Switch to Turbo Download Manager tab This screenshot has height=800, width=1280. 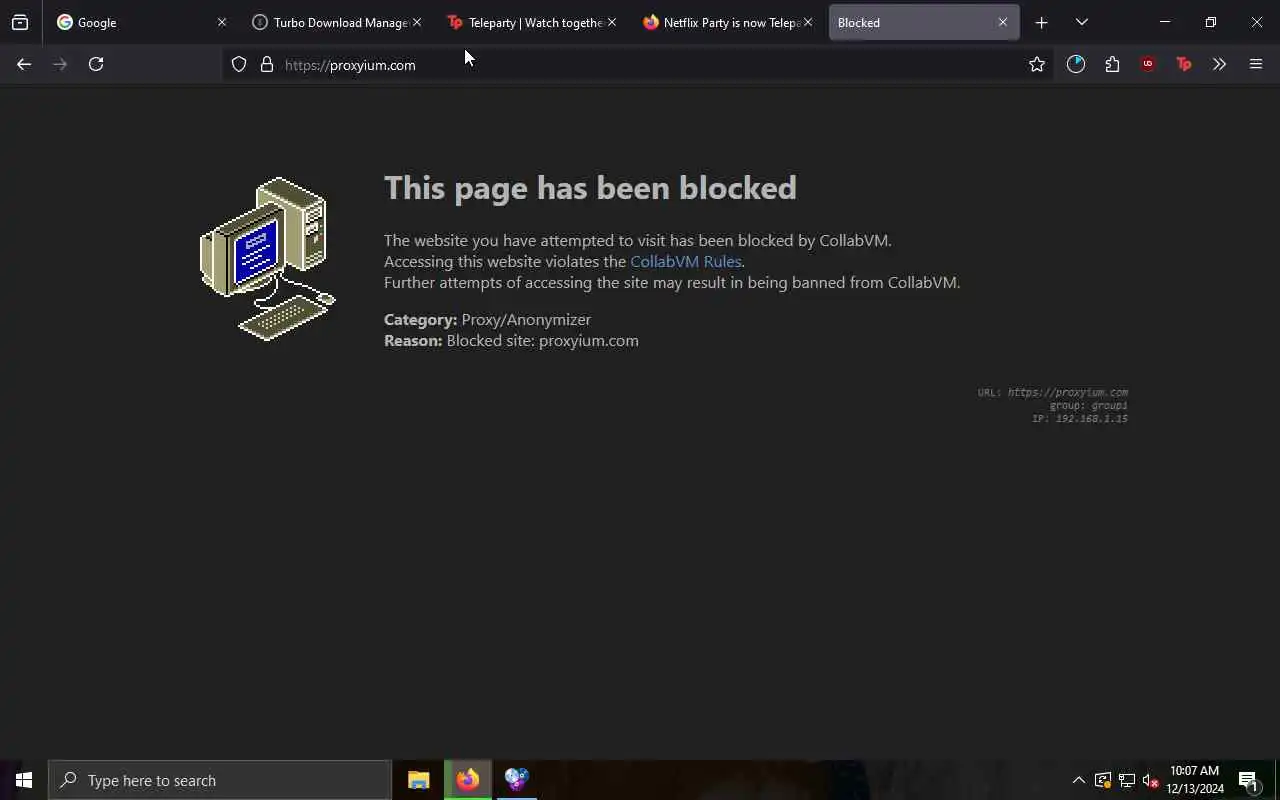pyautogui.click(x=335, y=22)
